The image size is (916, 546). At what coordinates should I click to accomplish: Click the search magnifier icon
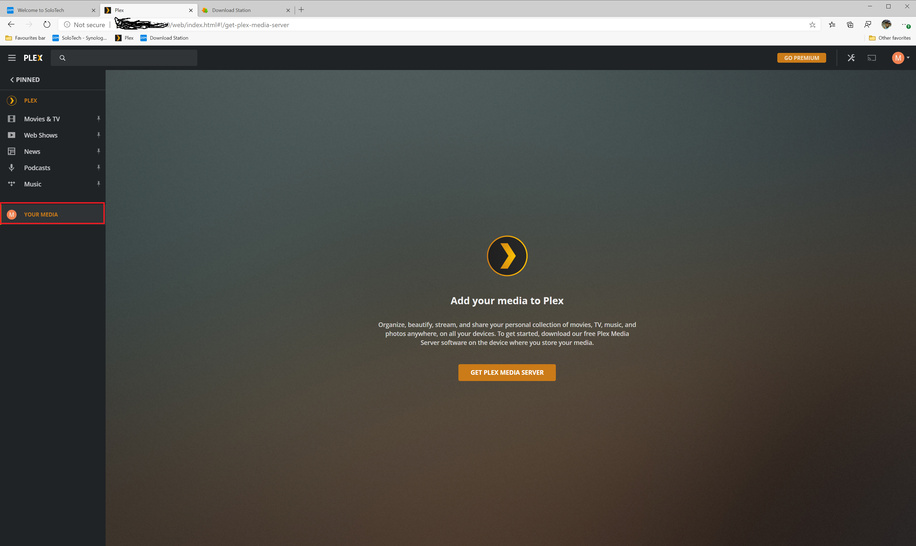(63, 58)
